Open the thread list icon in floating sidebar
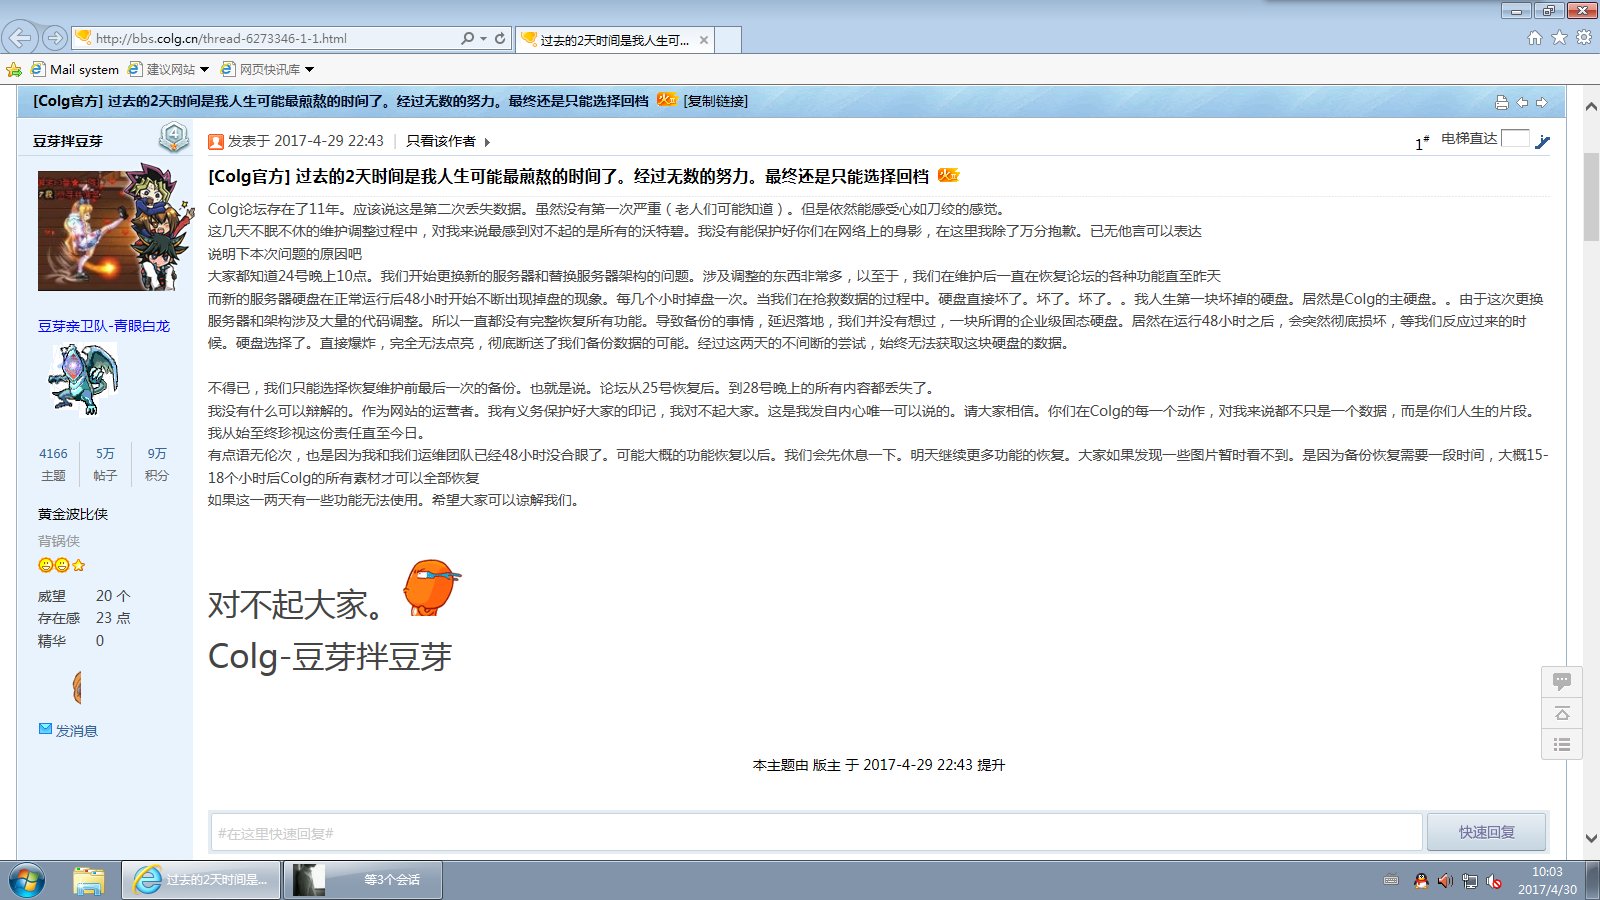Screen dimensions: 1600x900 pyautogui.click(x=1561, y=744)
